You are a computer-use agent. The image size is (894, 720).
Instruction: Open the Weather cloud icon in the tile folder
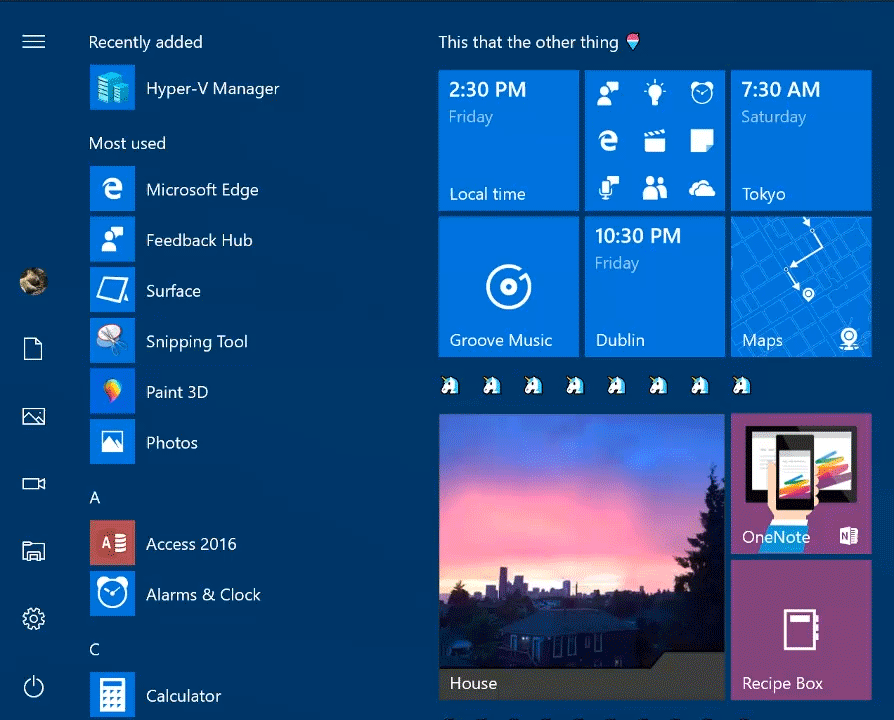(x=702, y=188)
